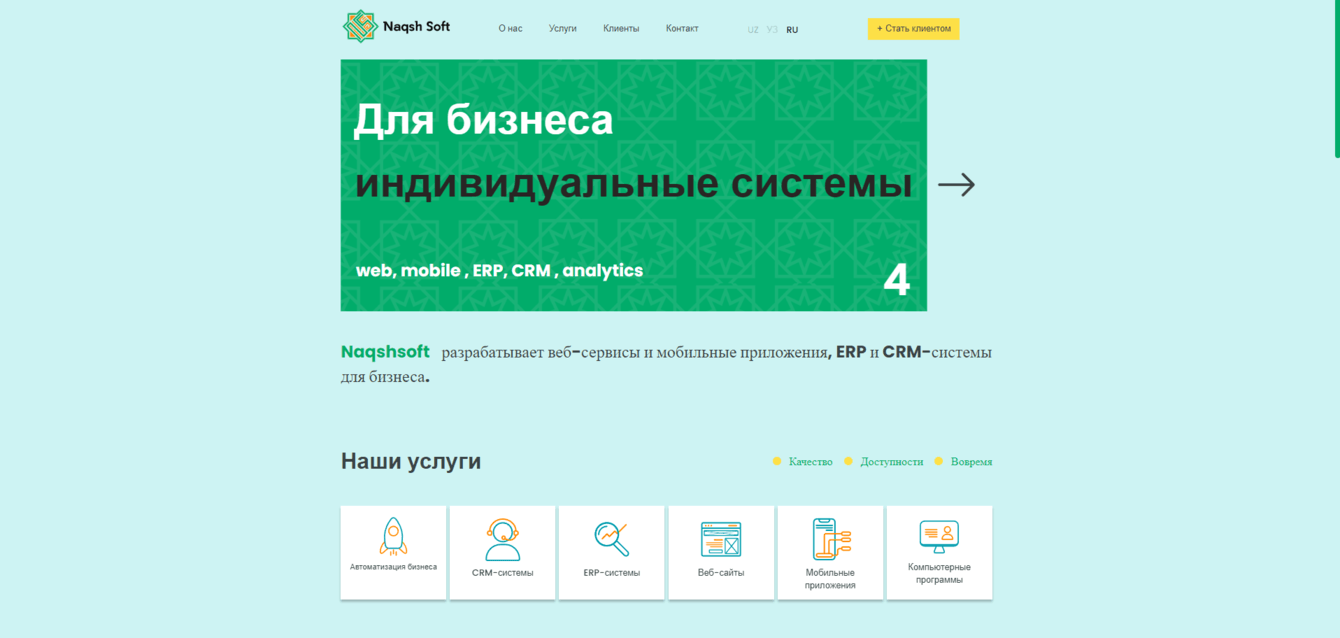
Task: Click the Naqsh Soft logo emblem
Action: [x=358, y=25]
